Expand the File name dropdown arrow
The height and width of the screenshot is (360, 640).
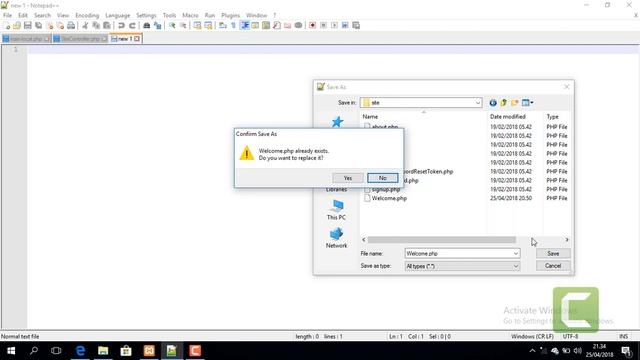click(516, 253)
